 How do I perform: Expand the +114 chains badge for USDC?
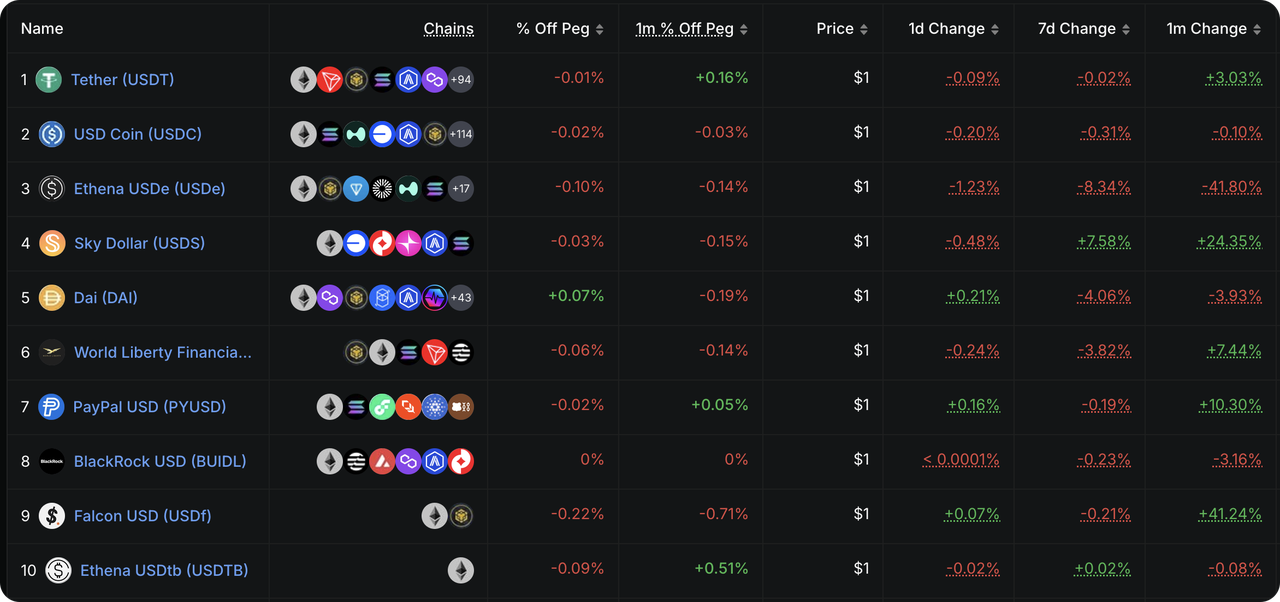pos(461,134)
